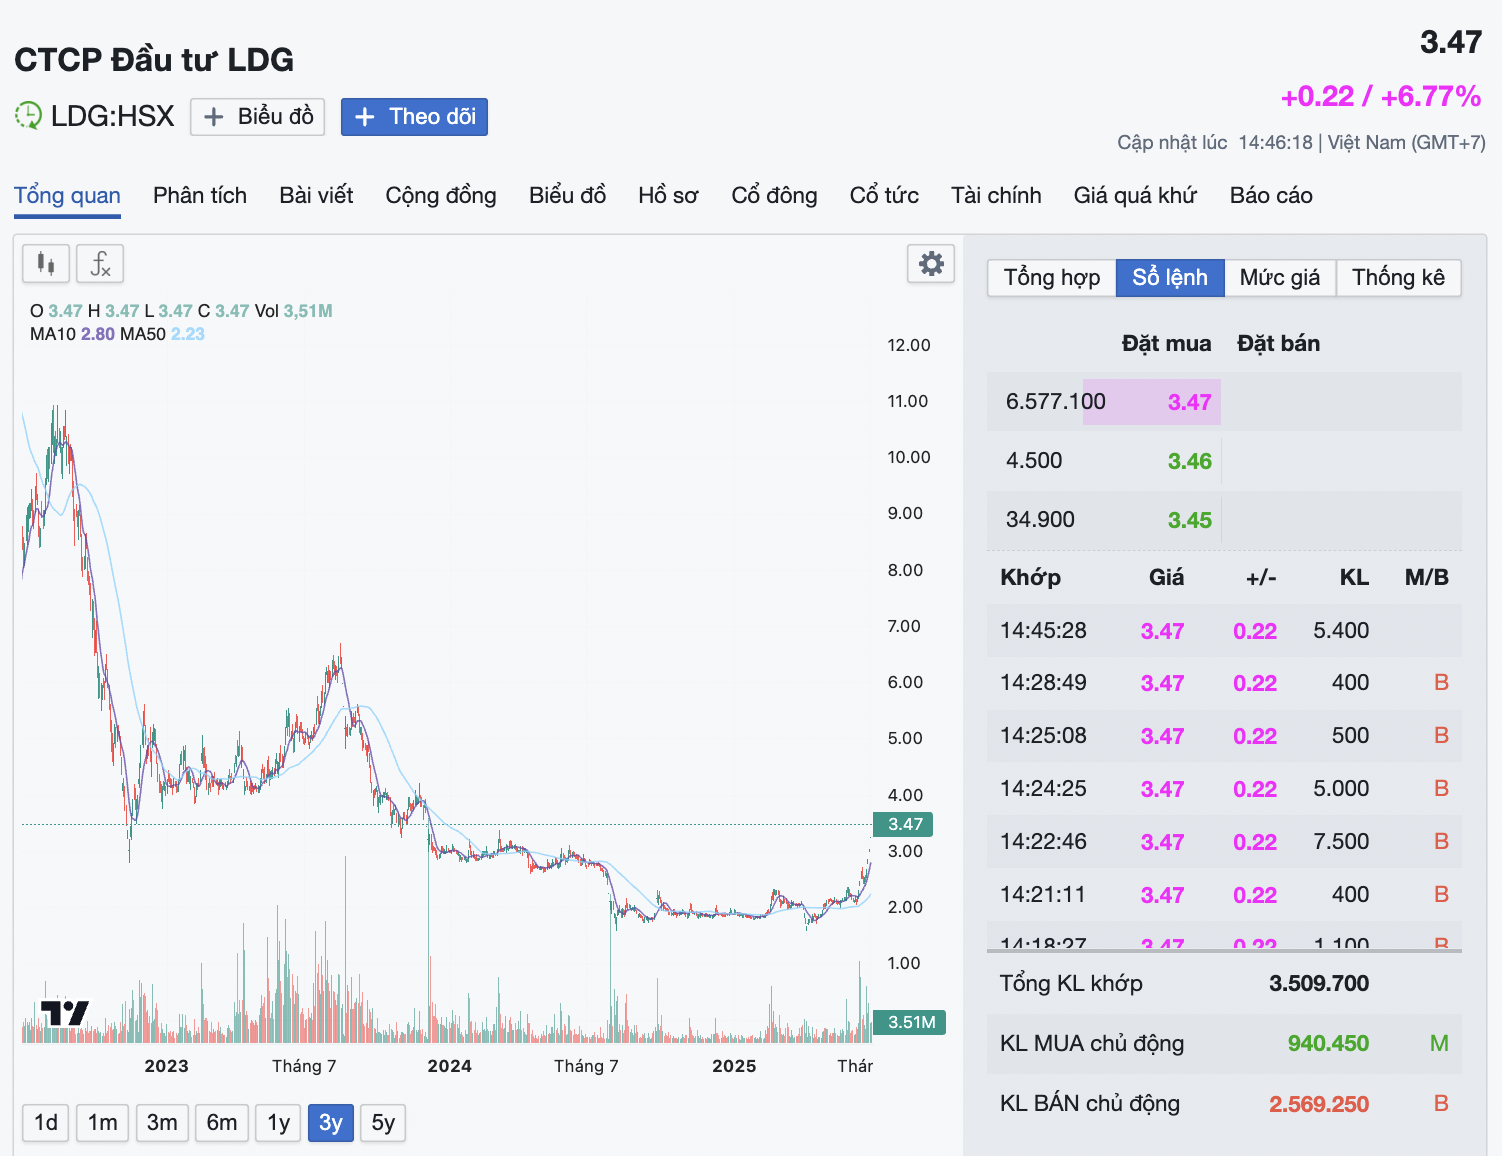The width and height of the screenshot is (1502, 1156).
Task: Click the CTCP Đầu tư LDG title
Action: pyautogui.click(x=154, y=60)
